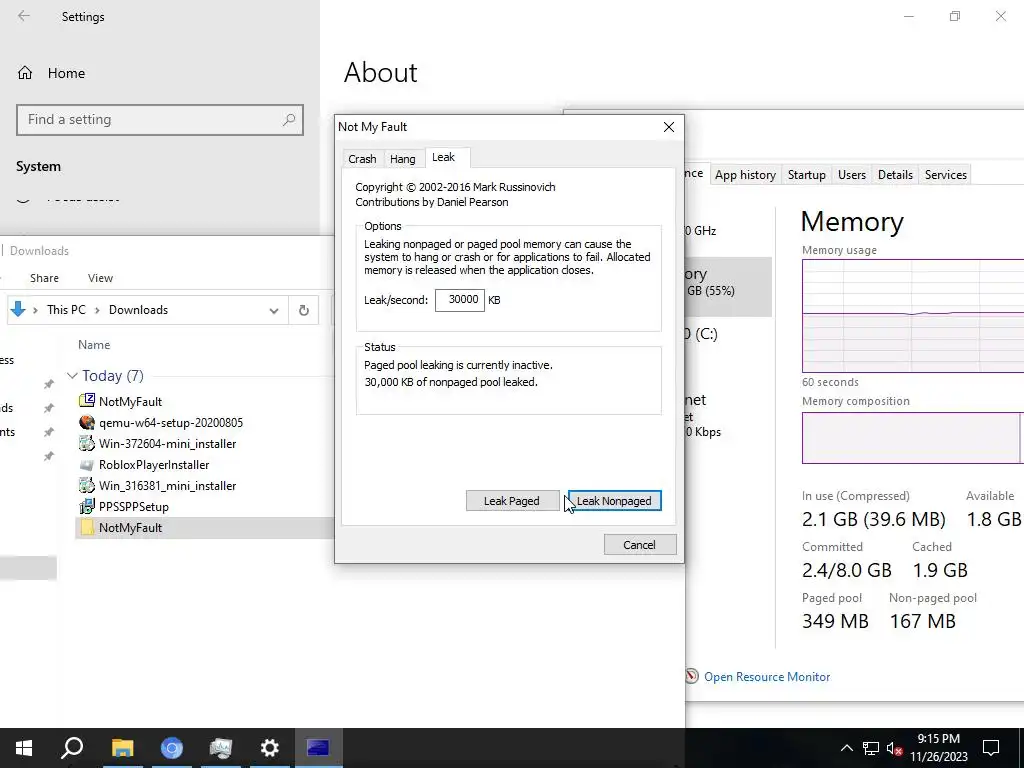This screenshot has height=768, width=1024.
Task: Click the Leak Nonpaged button
Action: pyautogui.click(x=615, y=501)
